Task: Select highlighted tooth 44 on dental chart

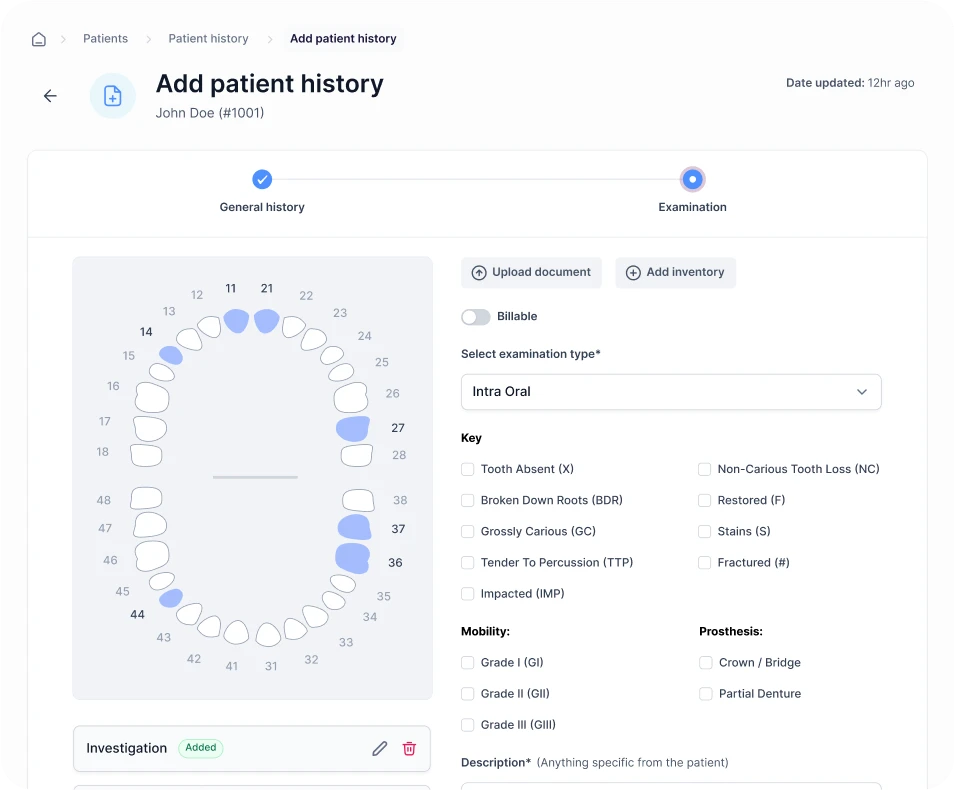Action: (x=171, y=598)
